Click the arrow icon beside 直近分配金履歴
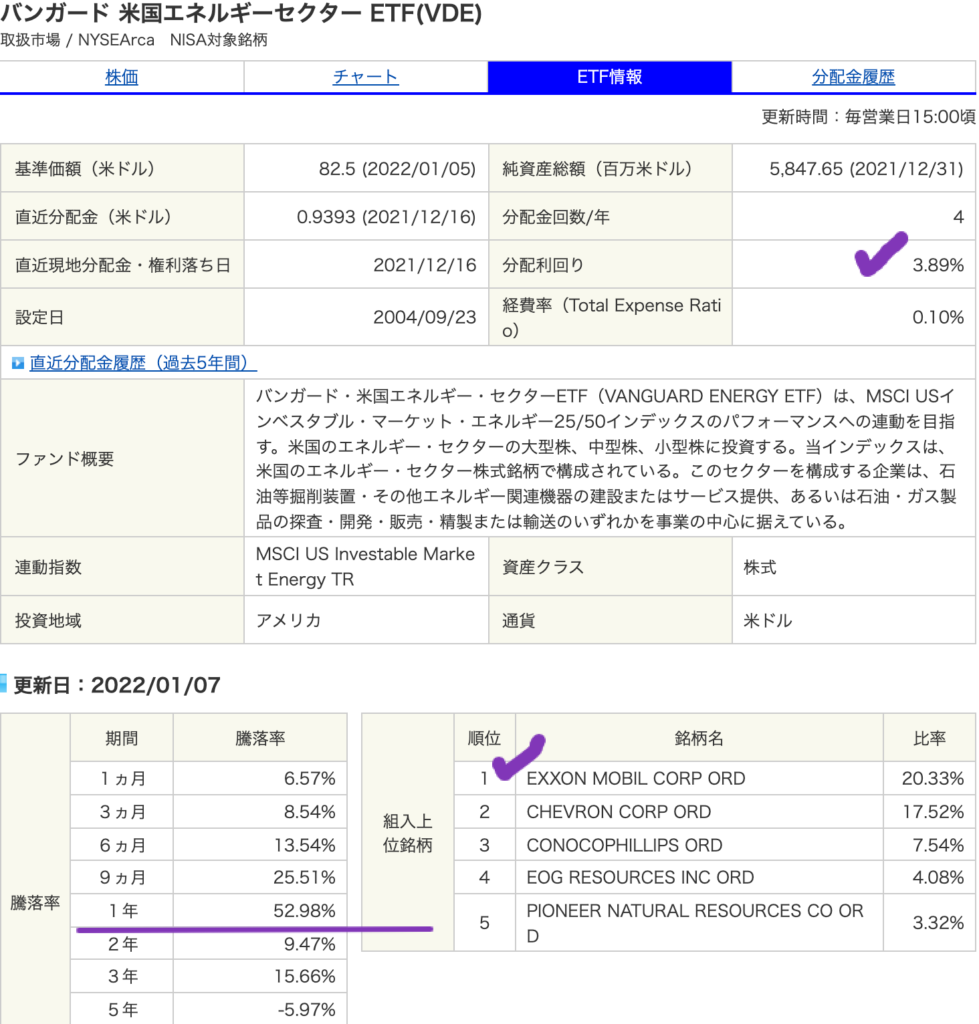 pyautogui.click(x=18, y=363)
